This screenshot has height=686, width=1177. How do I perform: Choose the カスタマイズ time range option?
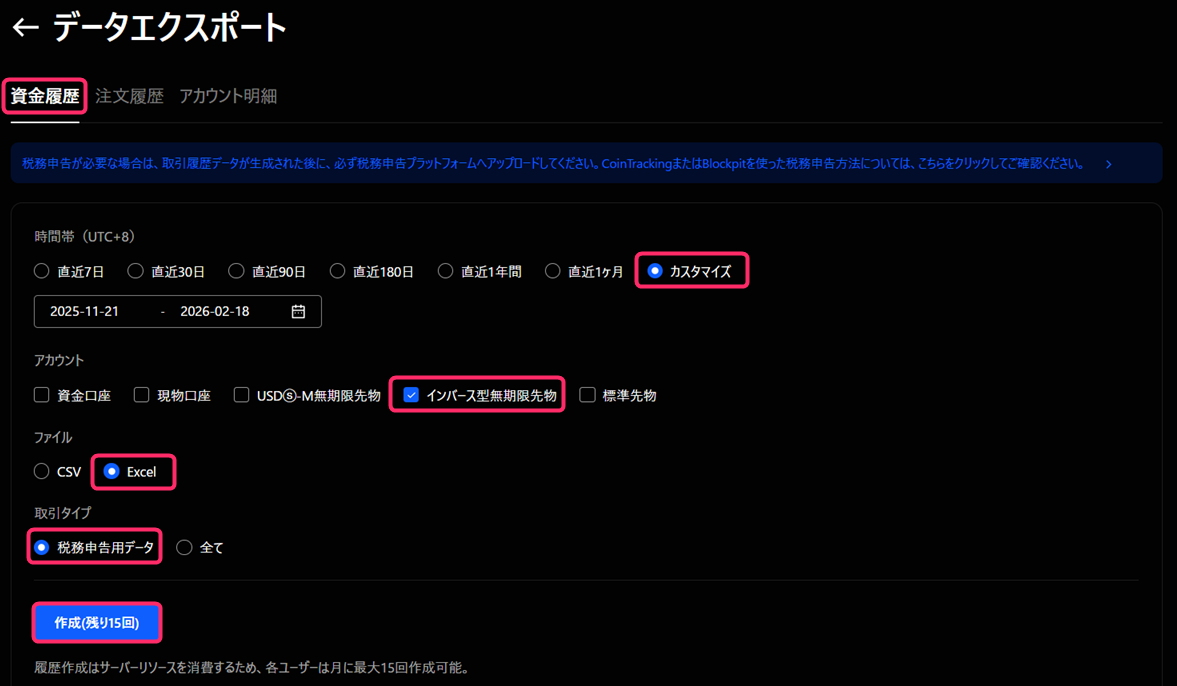[x=655, y=271]
